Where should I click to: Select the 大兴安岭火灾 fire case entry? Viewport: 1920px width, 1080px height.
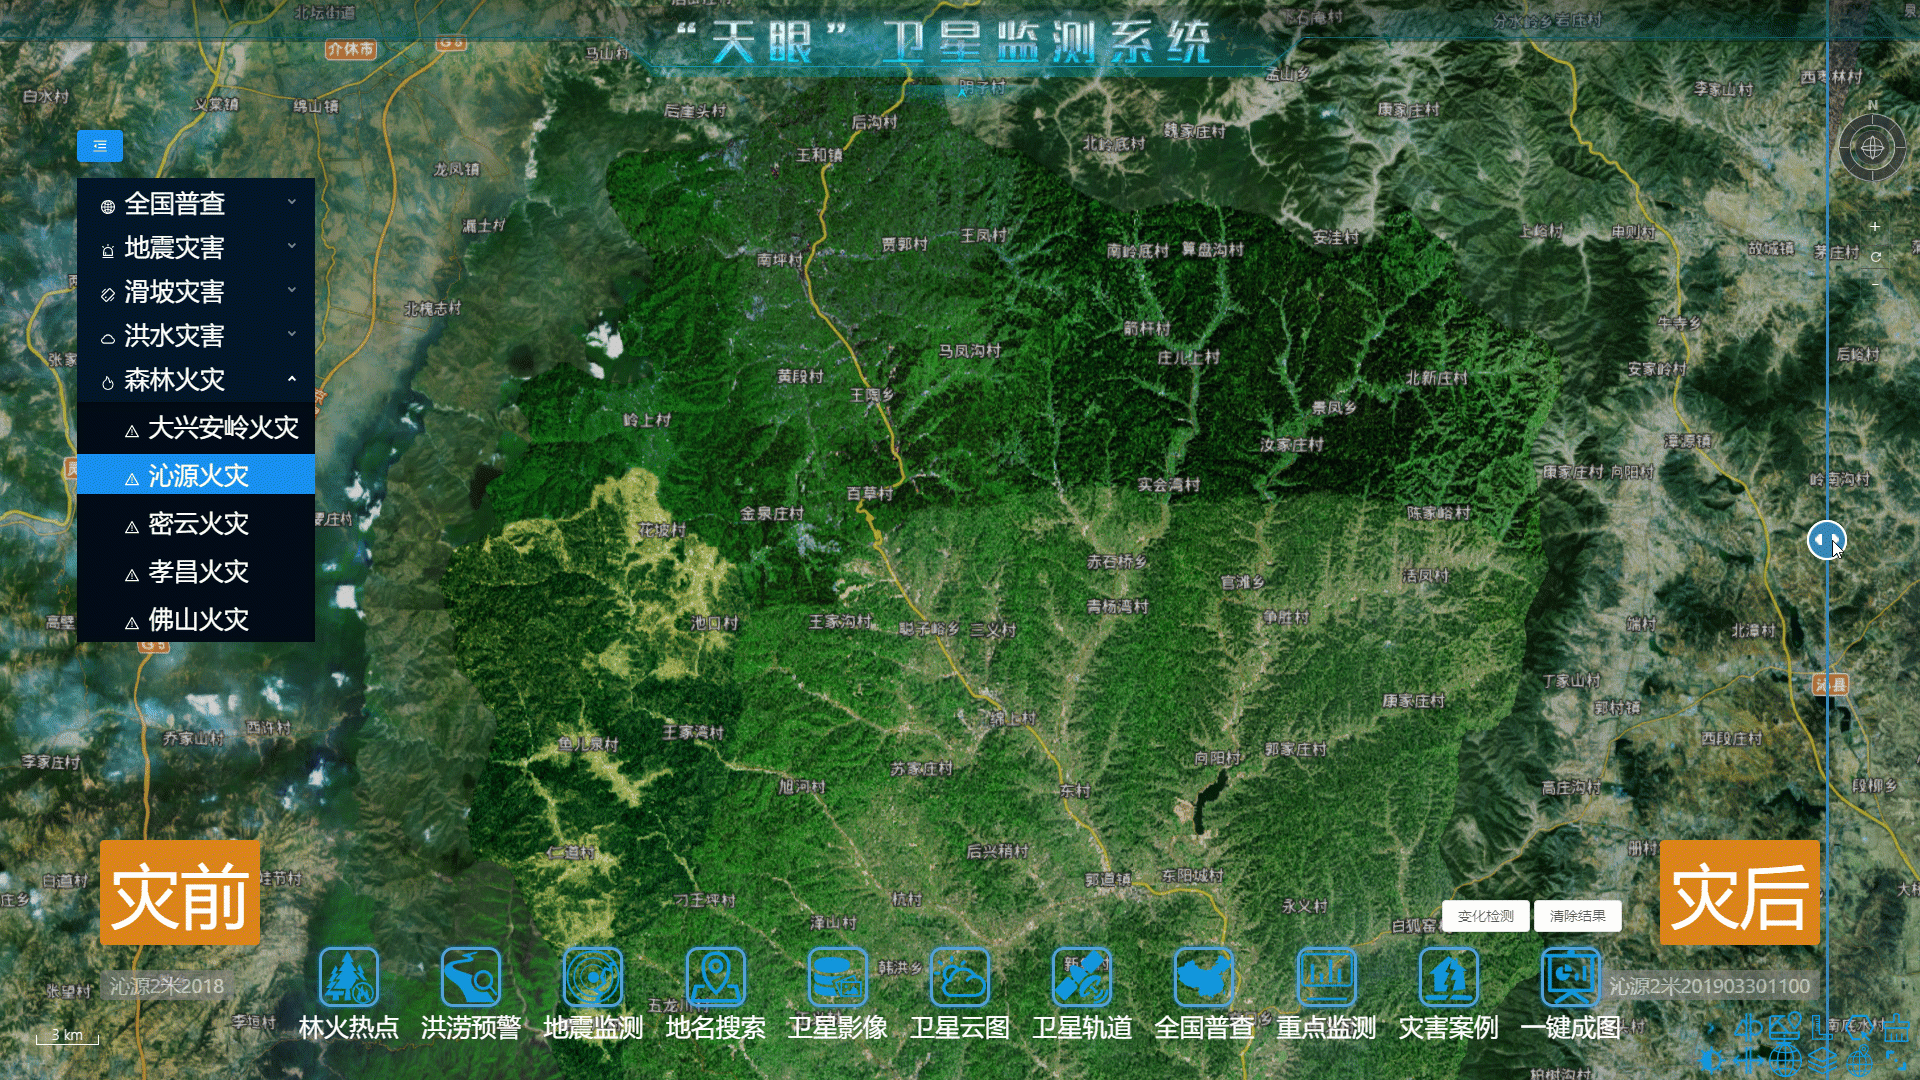coord(220,427)
